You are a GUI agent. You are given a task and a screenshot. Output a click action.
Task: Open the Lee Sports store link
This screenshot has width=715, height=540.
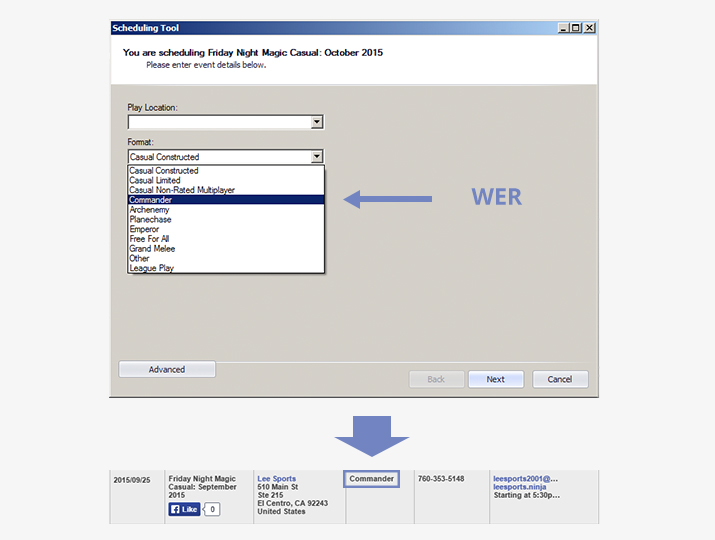coord(277,478)
